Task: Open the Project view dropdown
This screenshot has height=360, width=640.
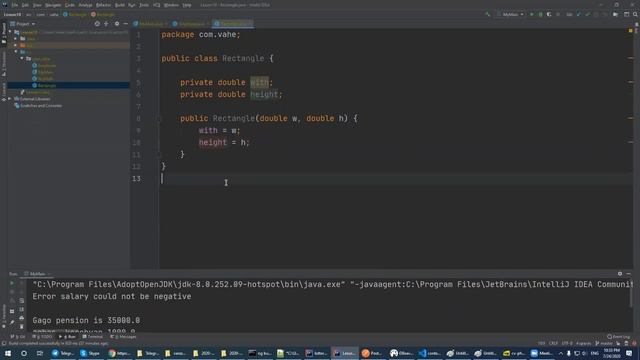Action: tap(23, 24)
